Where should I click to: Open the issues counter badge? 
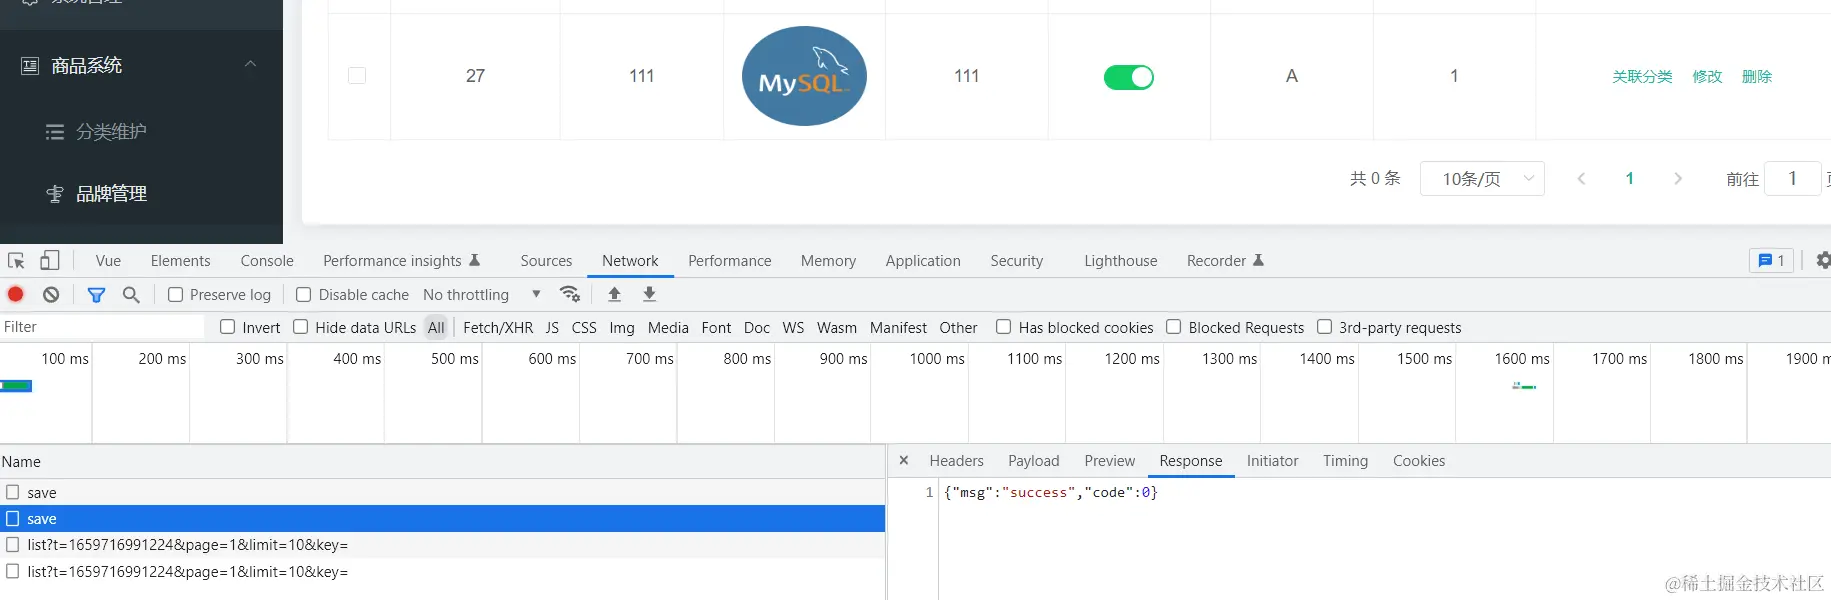[1771, 260]
